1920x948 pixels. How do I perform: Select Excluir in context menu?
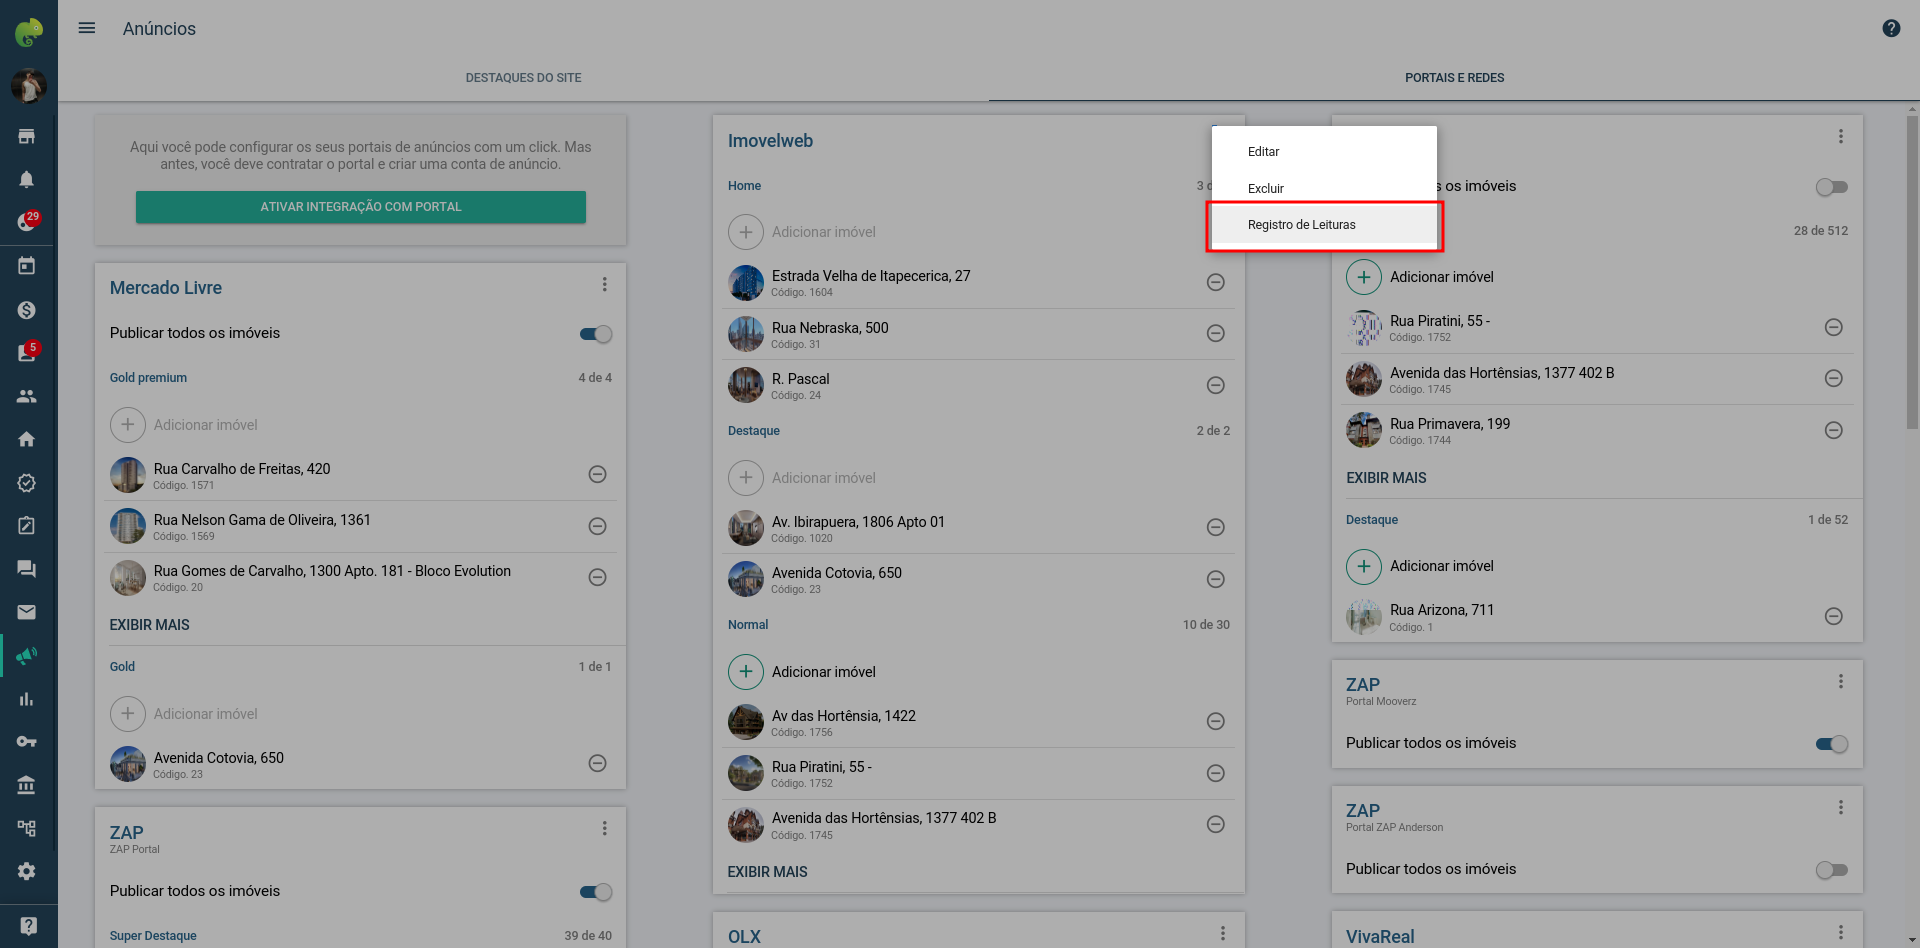(1324, 189)
